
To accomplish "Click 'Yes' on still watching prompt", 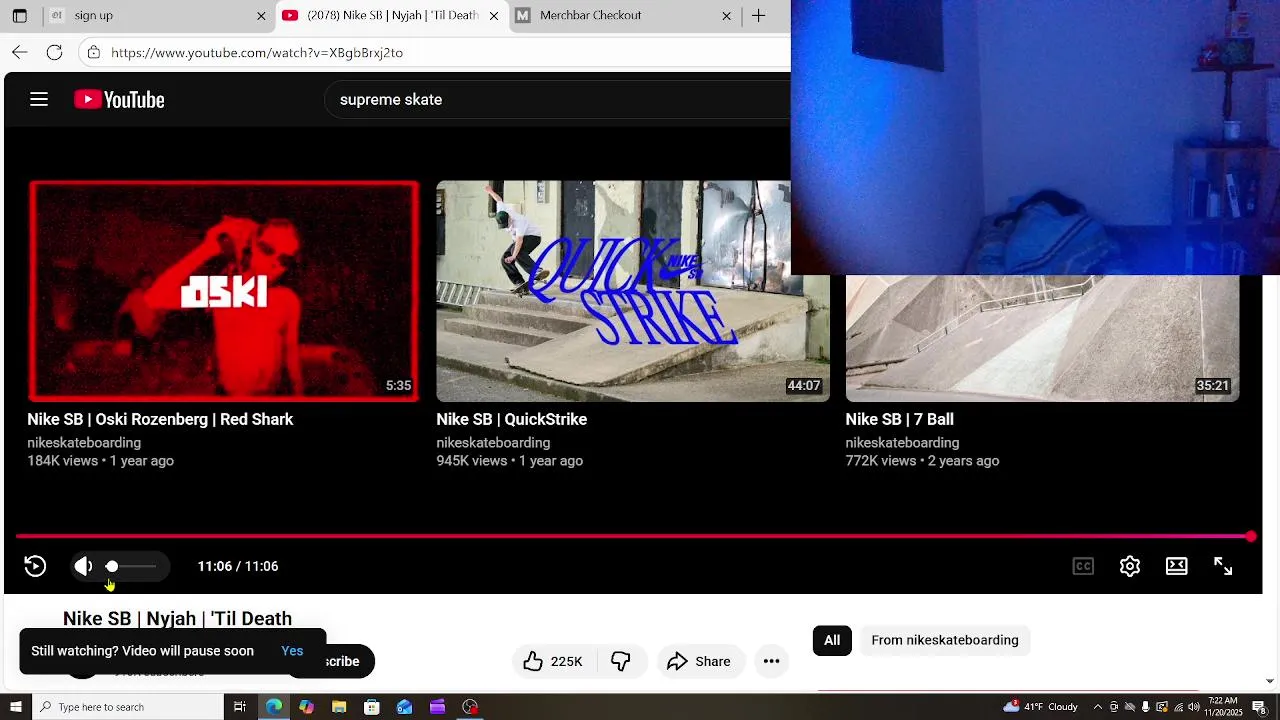I will pyautogui.click(x=292, y=651).
